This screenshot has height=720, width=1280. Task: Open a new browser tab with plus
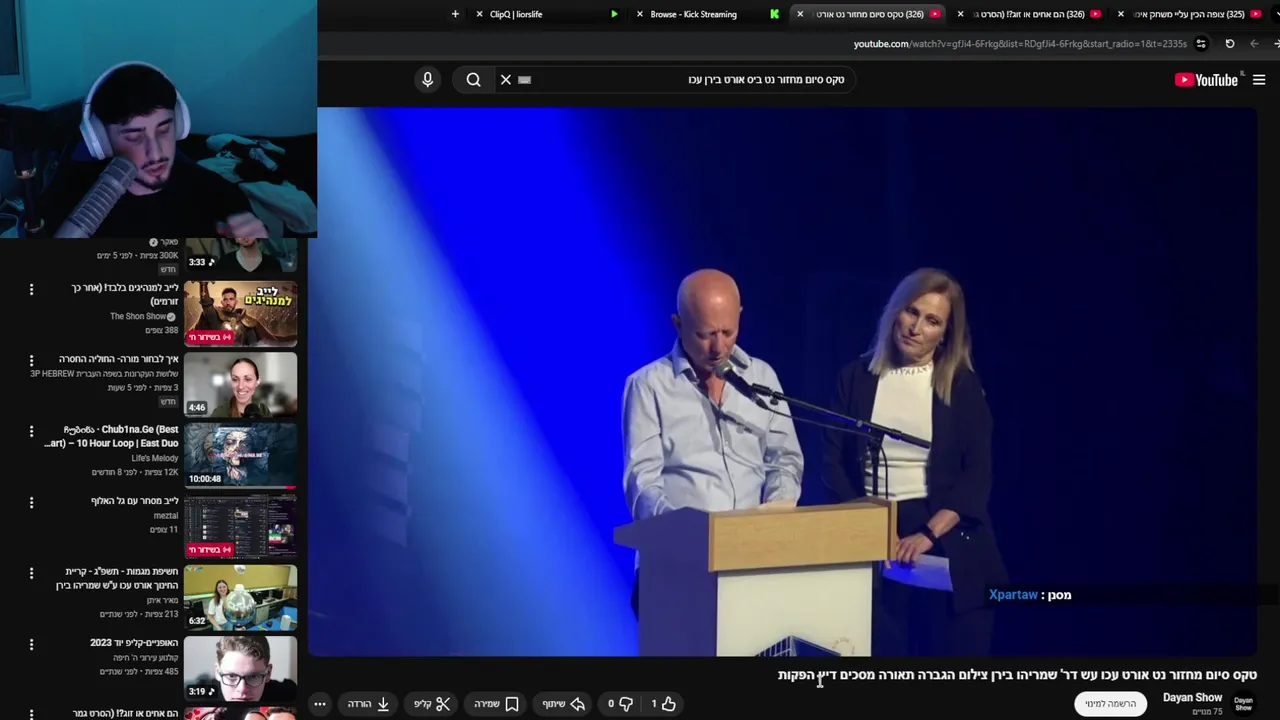pyautogui.click(x=455, y=14)
